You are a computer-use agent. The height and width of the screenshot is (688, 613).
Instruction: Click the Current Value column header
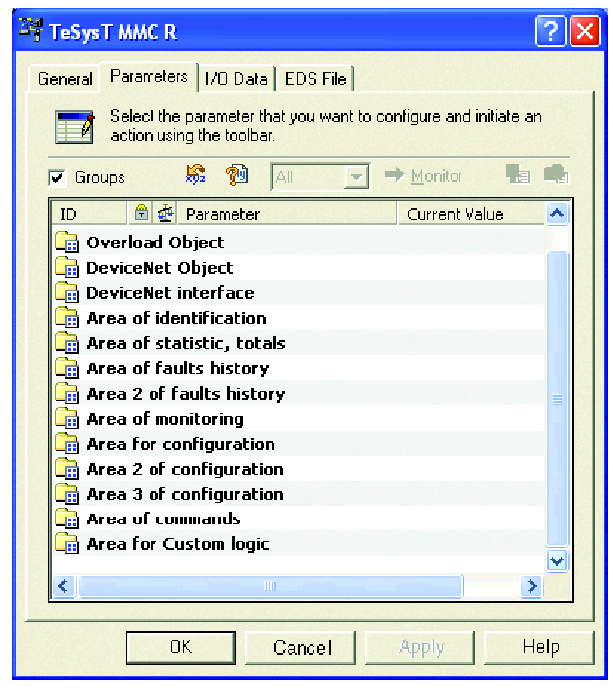pos(472,214)
